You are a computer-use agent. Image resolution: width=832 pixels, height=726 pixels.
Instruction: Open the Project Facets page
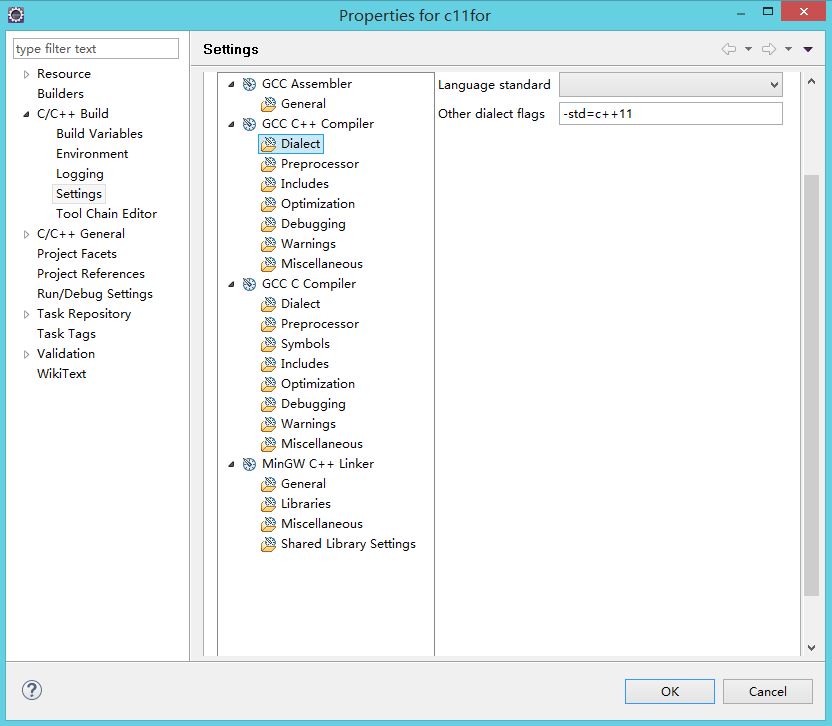[76, 254]
